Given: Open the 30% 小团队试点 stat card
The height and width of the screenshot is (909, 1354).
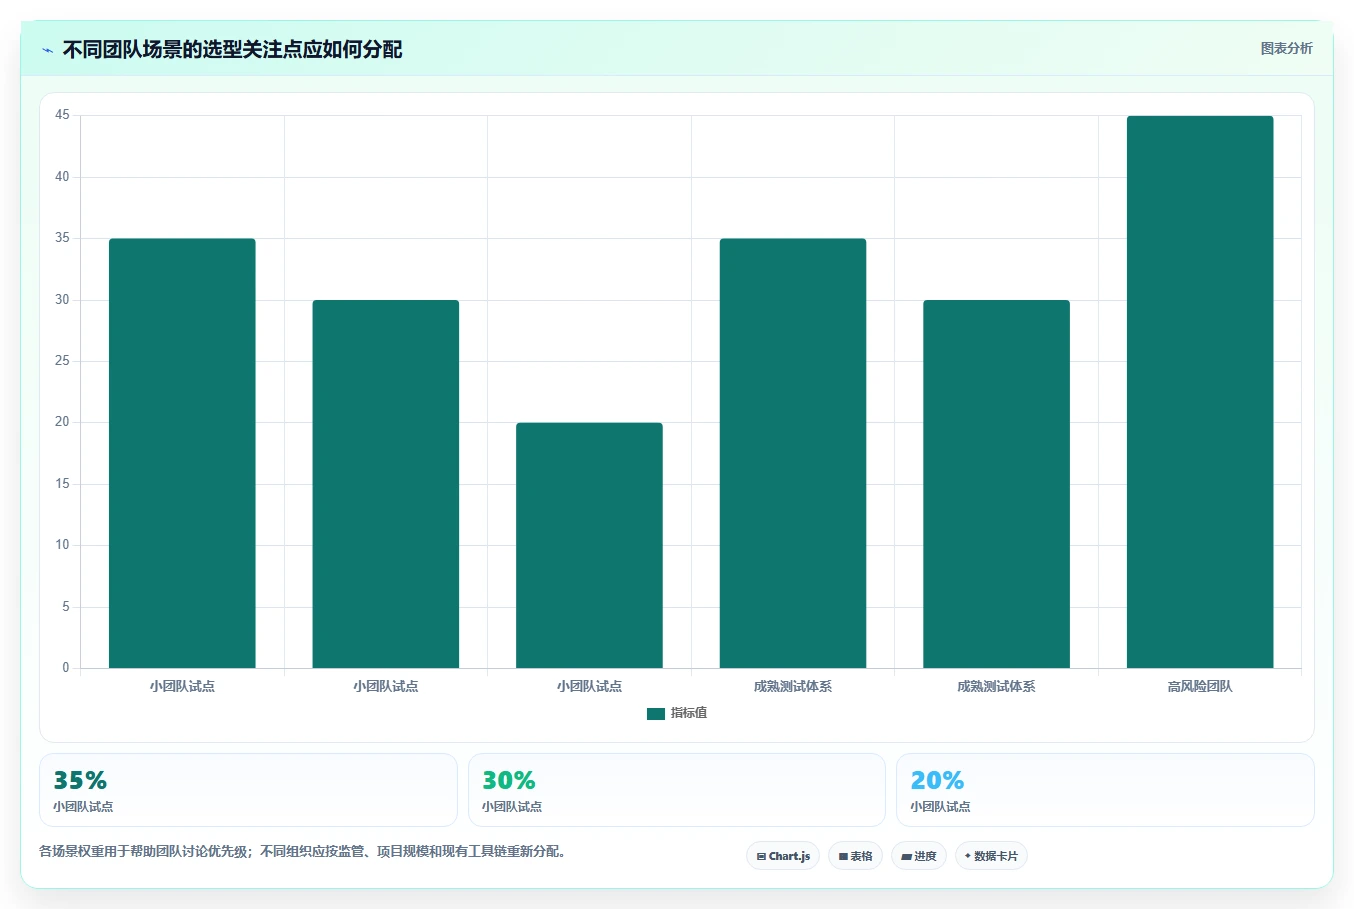Looking at the screenshot, I should [x=677, y=790].
